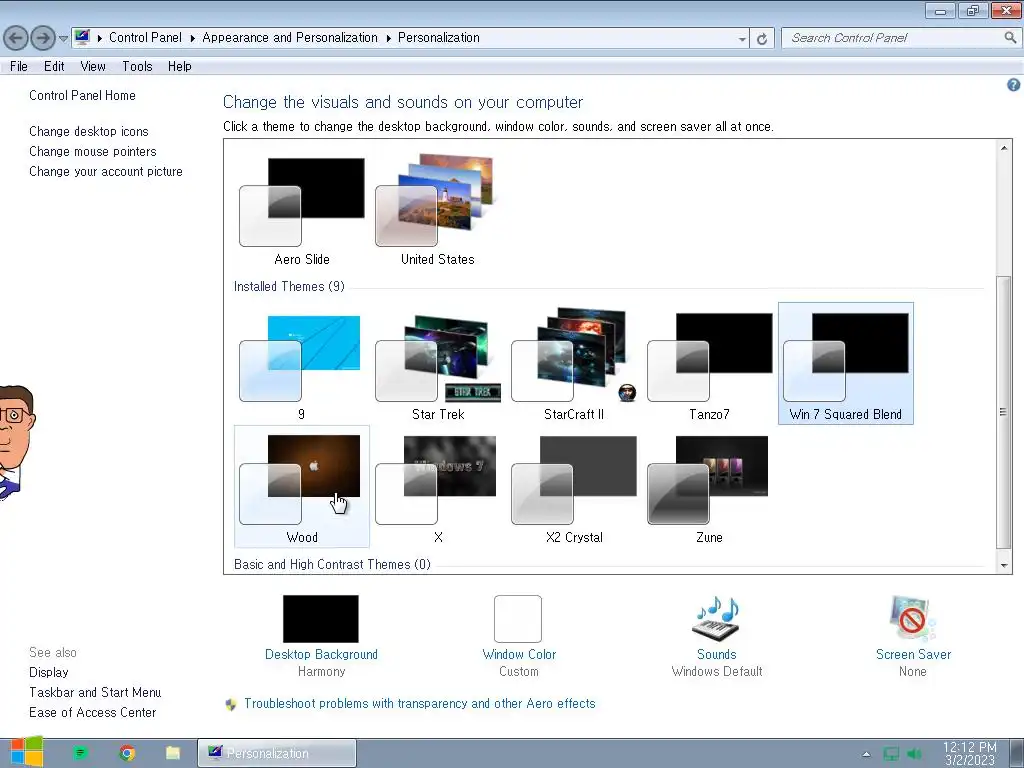Screen dimensions: 1024x768
Task: Open the address bar history dropdown
Action: click(x=742, y=39)
